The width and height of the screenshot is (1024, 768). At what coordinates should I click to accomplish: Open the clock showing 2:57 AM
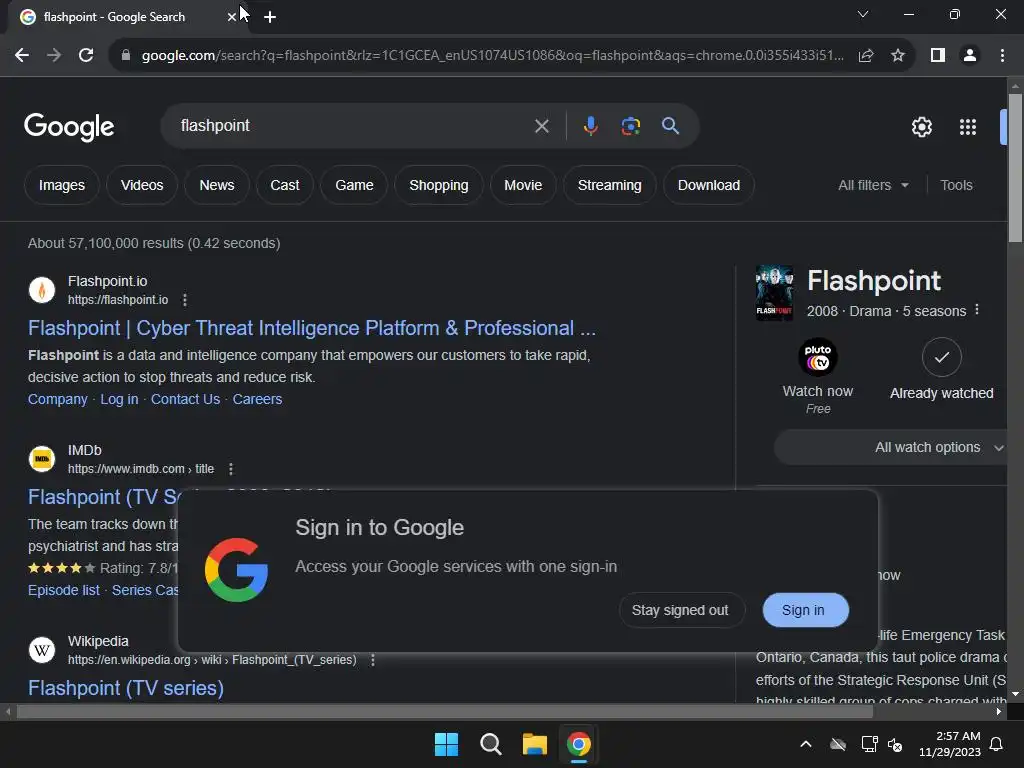tap(950, 744)
